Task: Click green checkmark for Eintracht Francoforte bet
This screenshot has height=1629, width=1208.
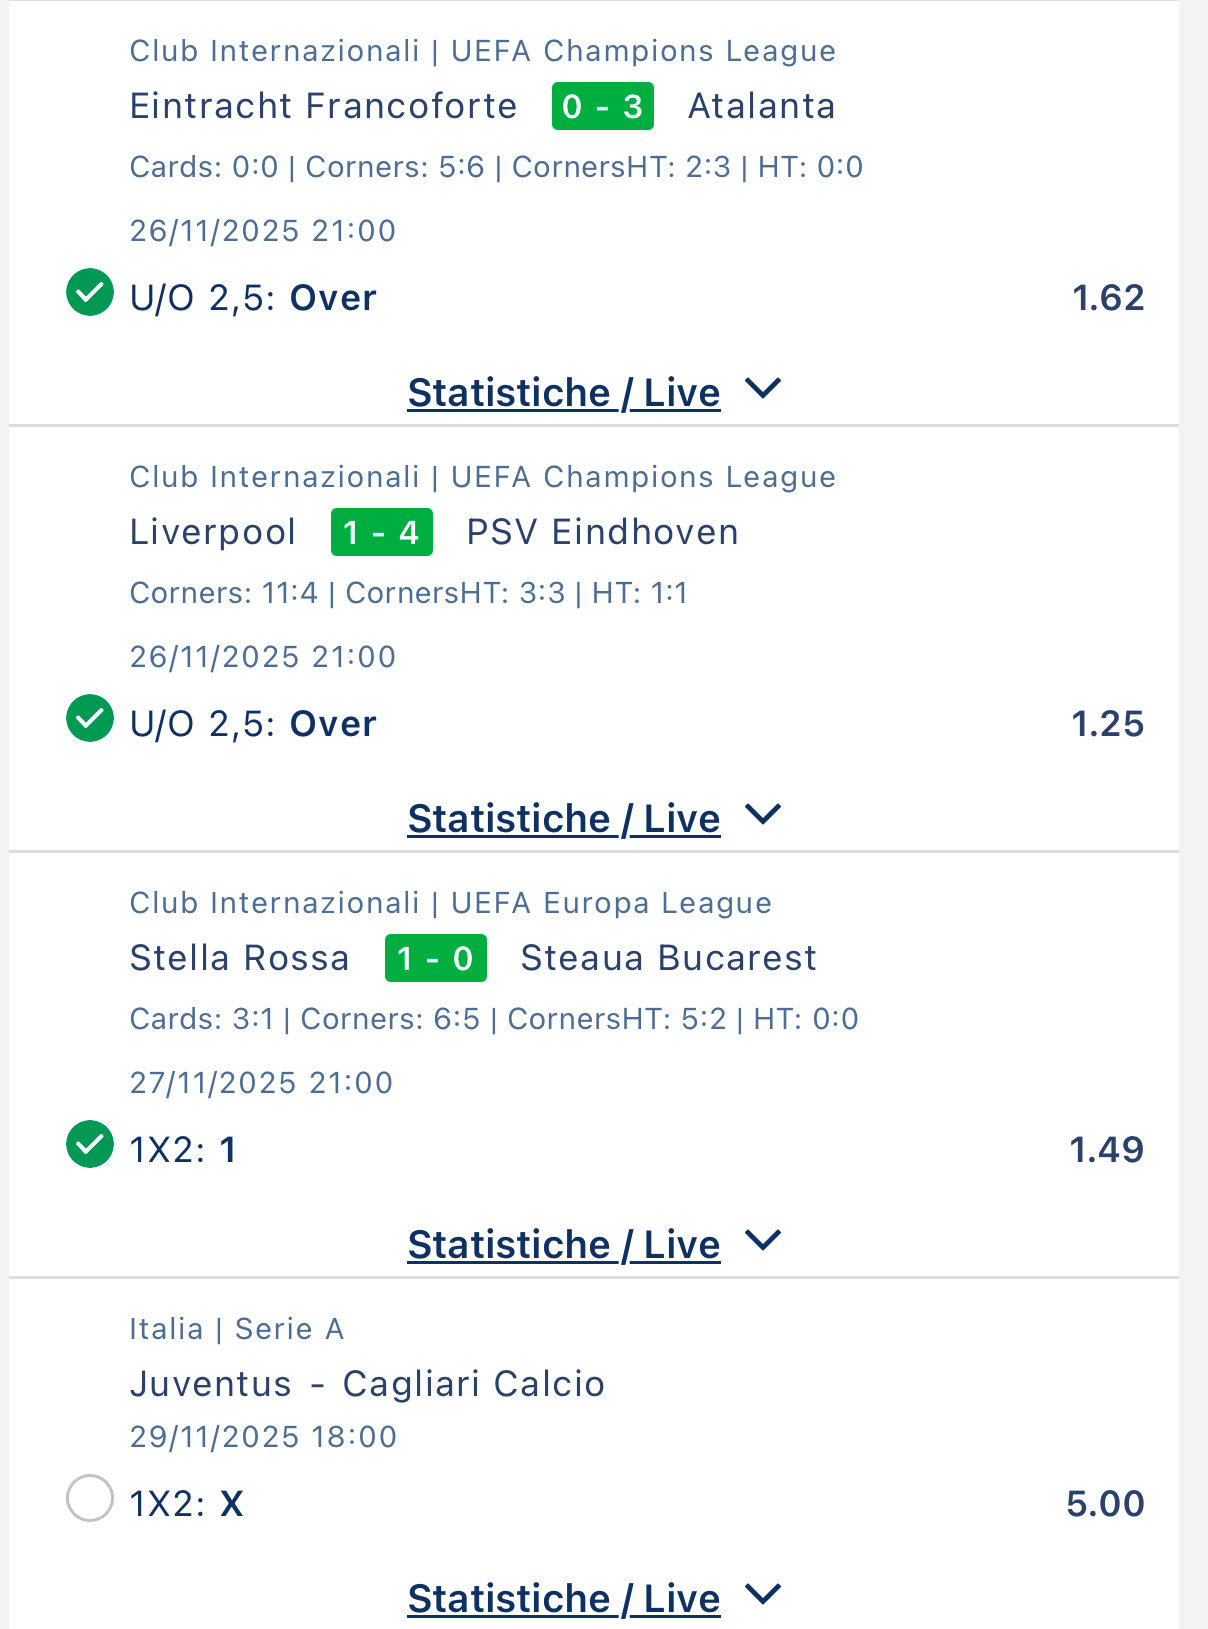Action: click(90, 293)
